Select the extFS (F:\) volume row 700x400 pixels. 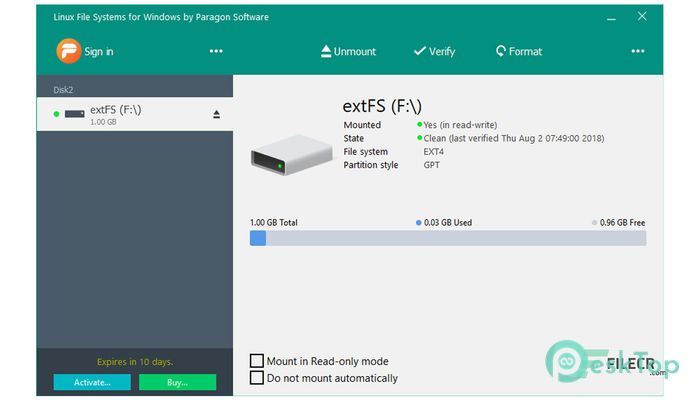(x=134, y=114)
